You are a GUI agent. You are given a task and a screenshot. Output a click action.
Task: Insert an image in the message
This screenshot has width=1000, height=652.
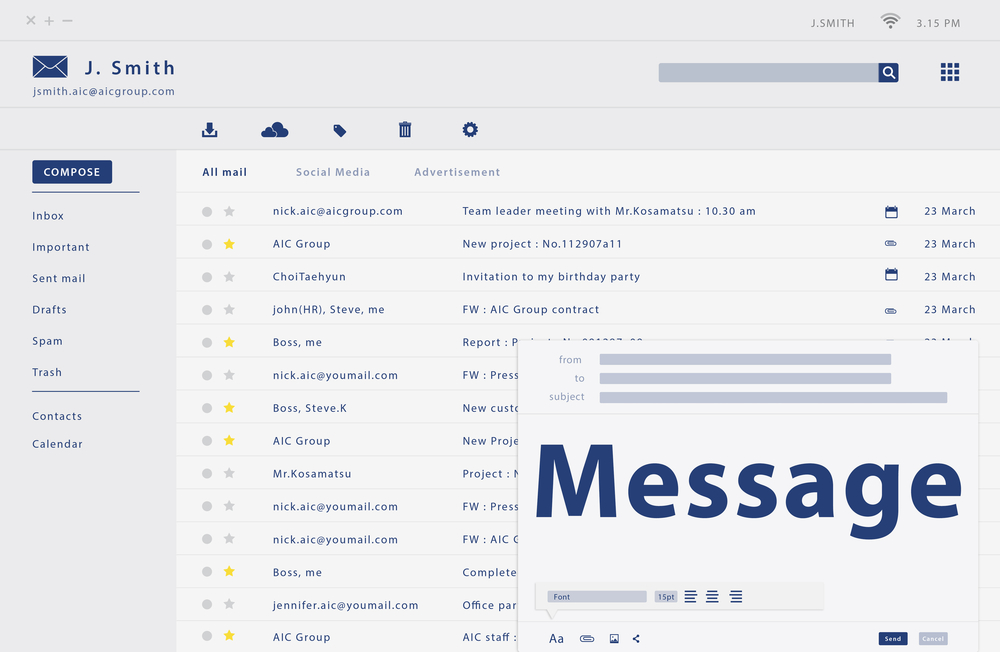point(612,638)
